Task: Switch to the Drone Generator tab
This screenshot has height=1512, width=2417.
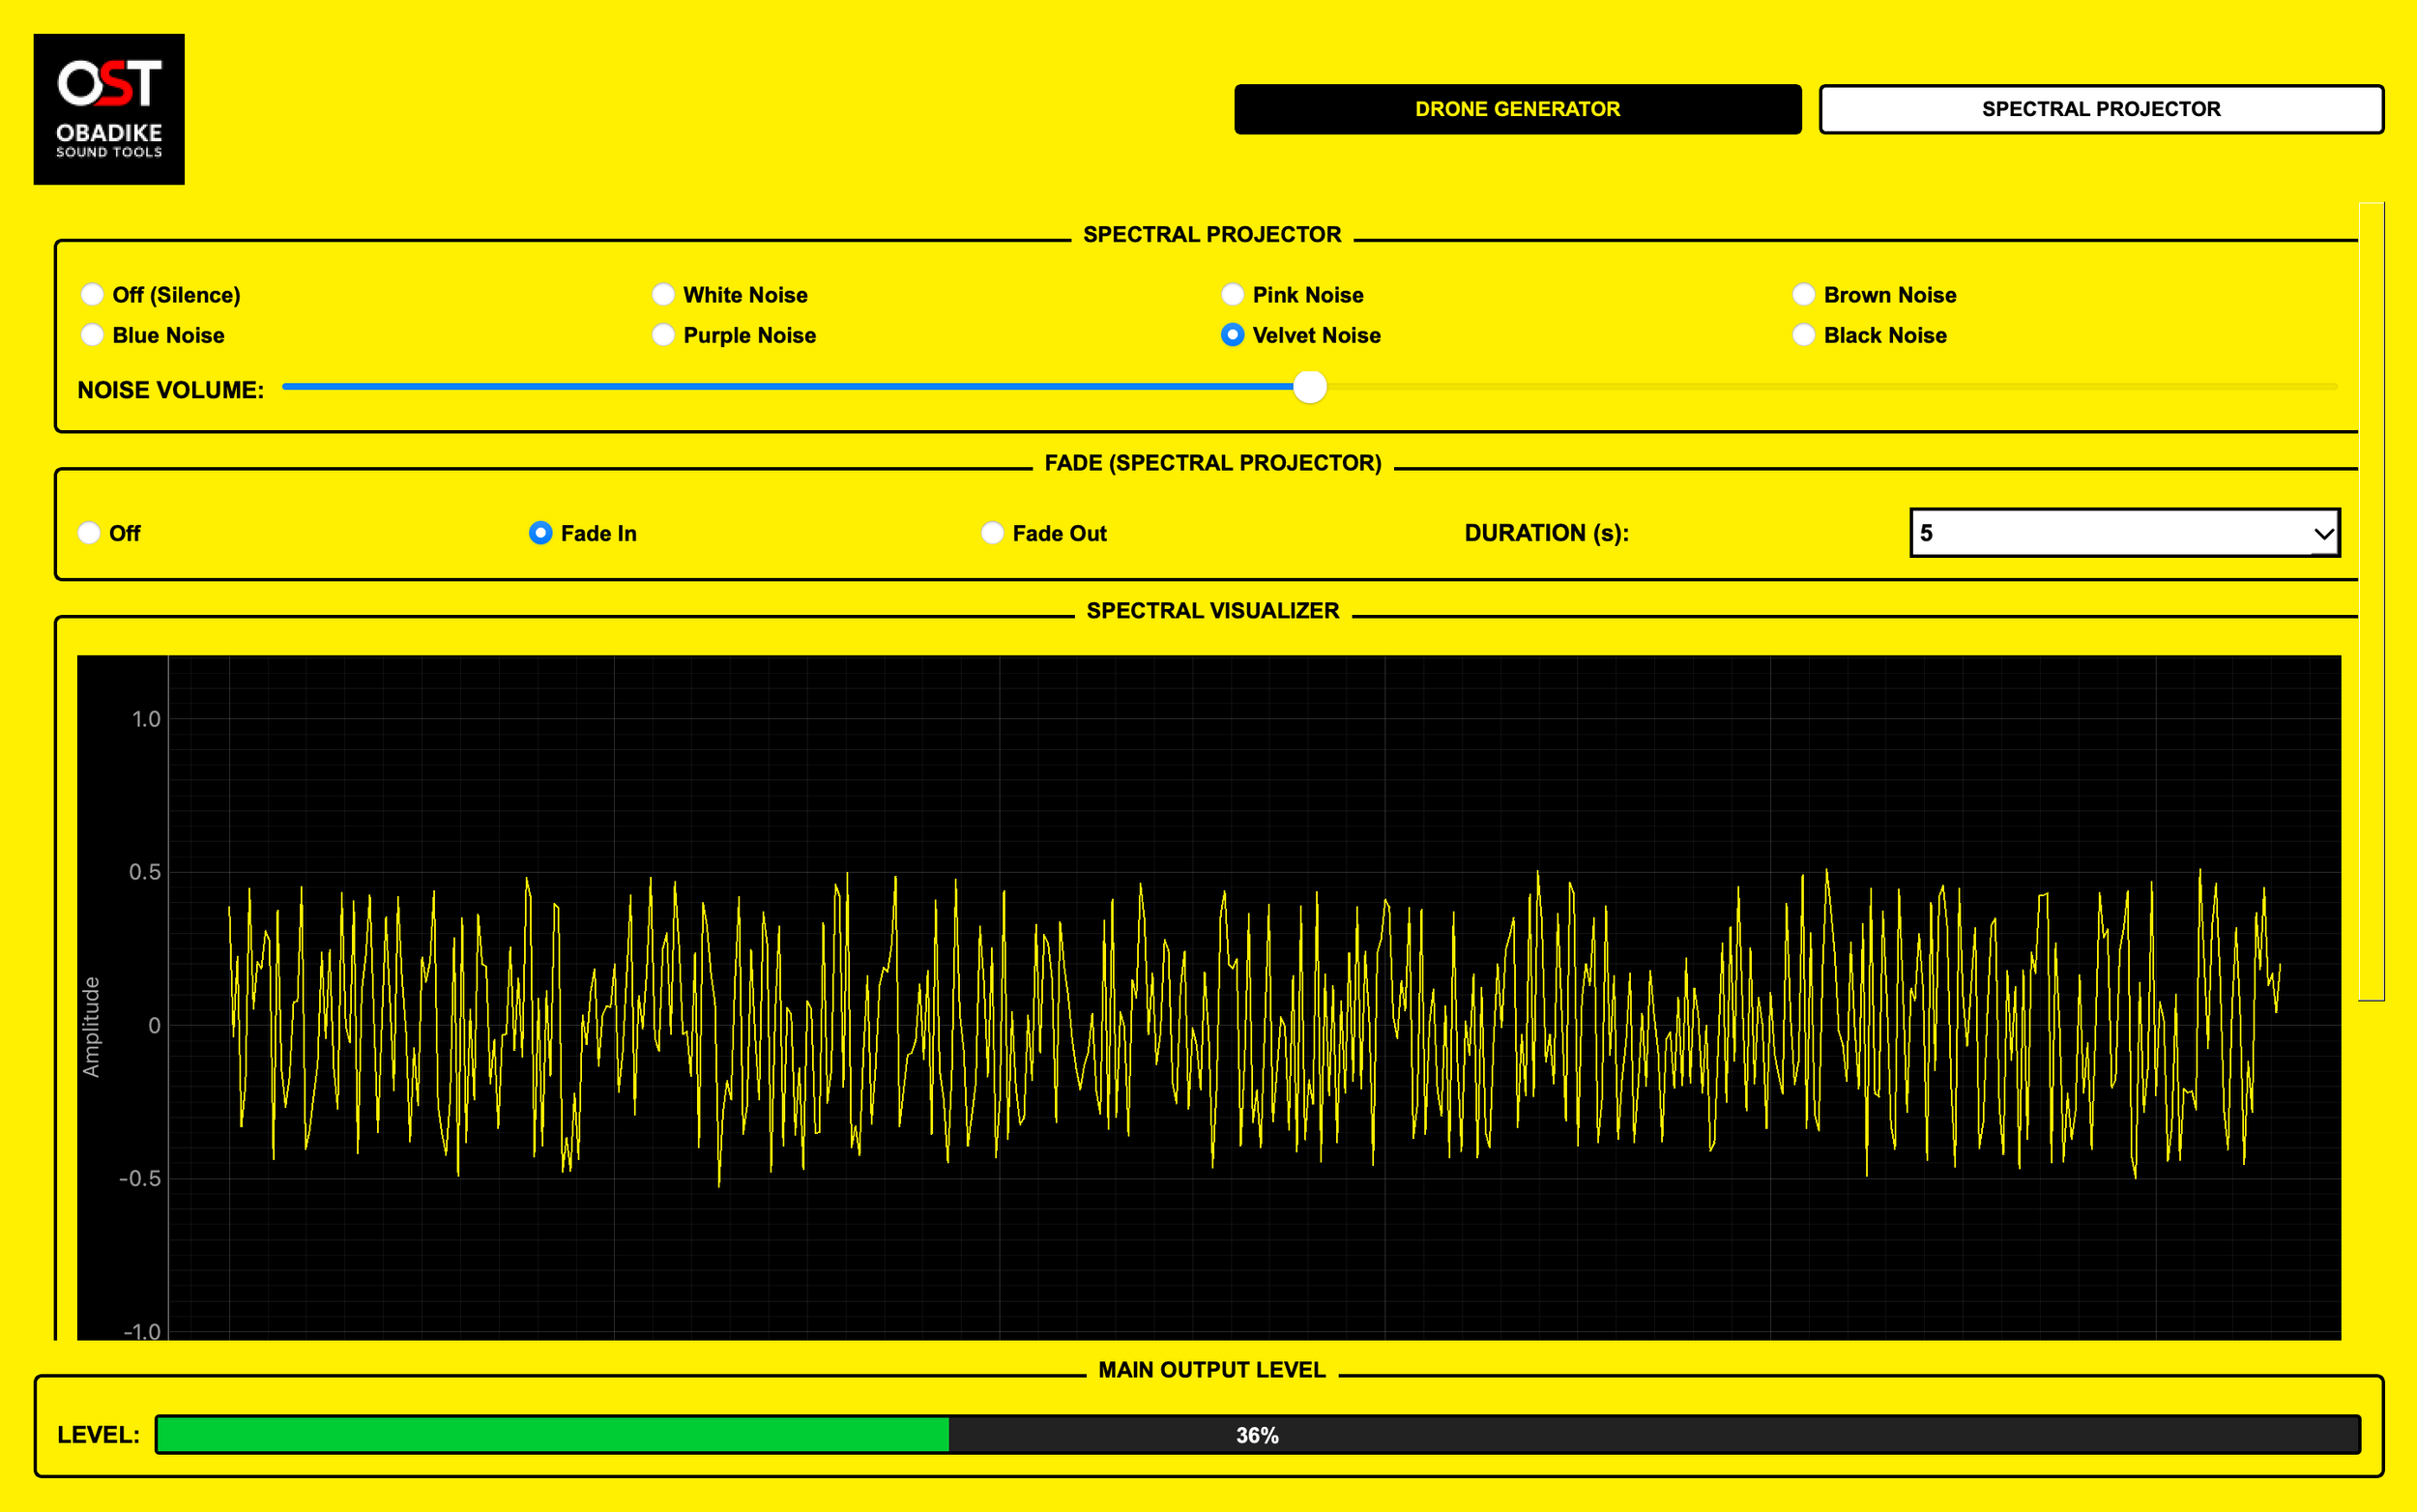Action: (x=1516, y=109)
